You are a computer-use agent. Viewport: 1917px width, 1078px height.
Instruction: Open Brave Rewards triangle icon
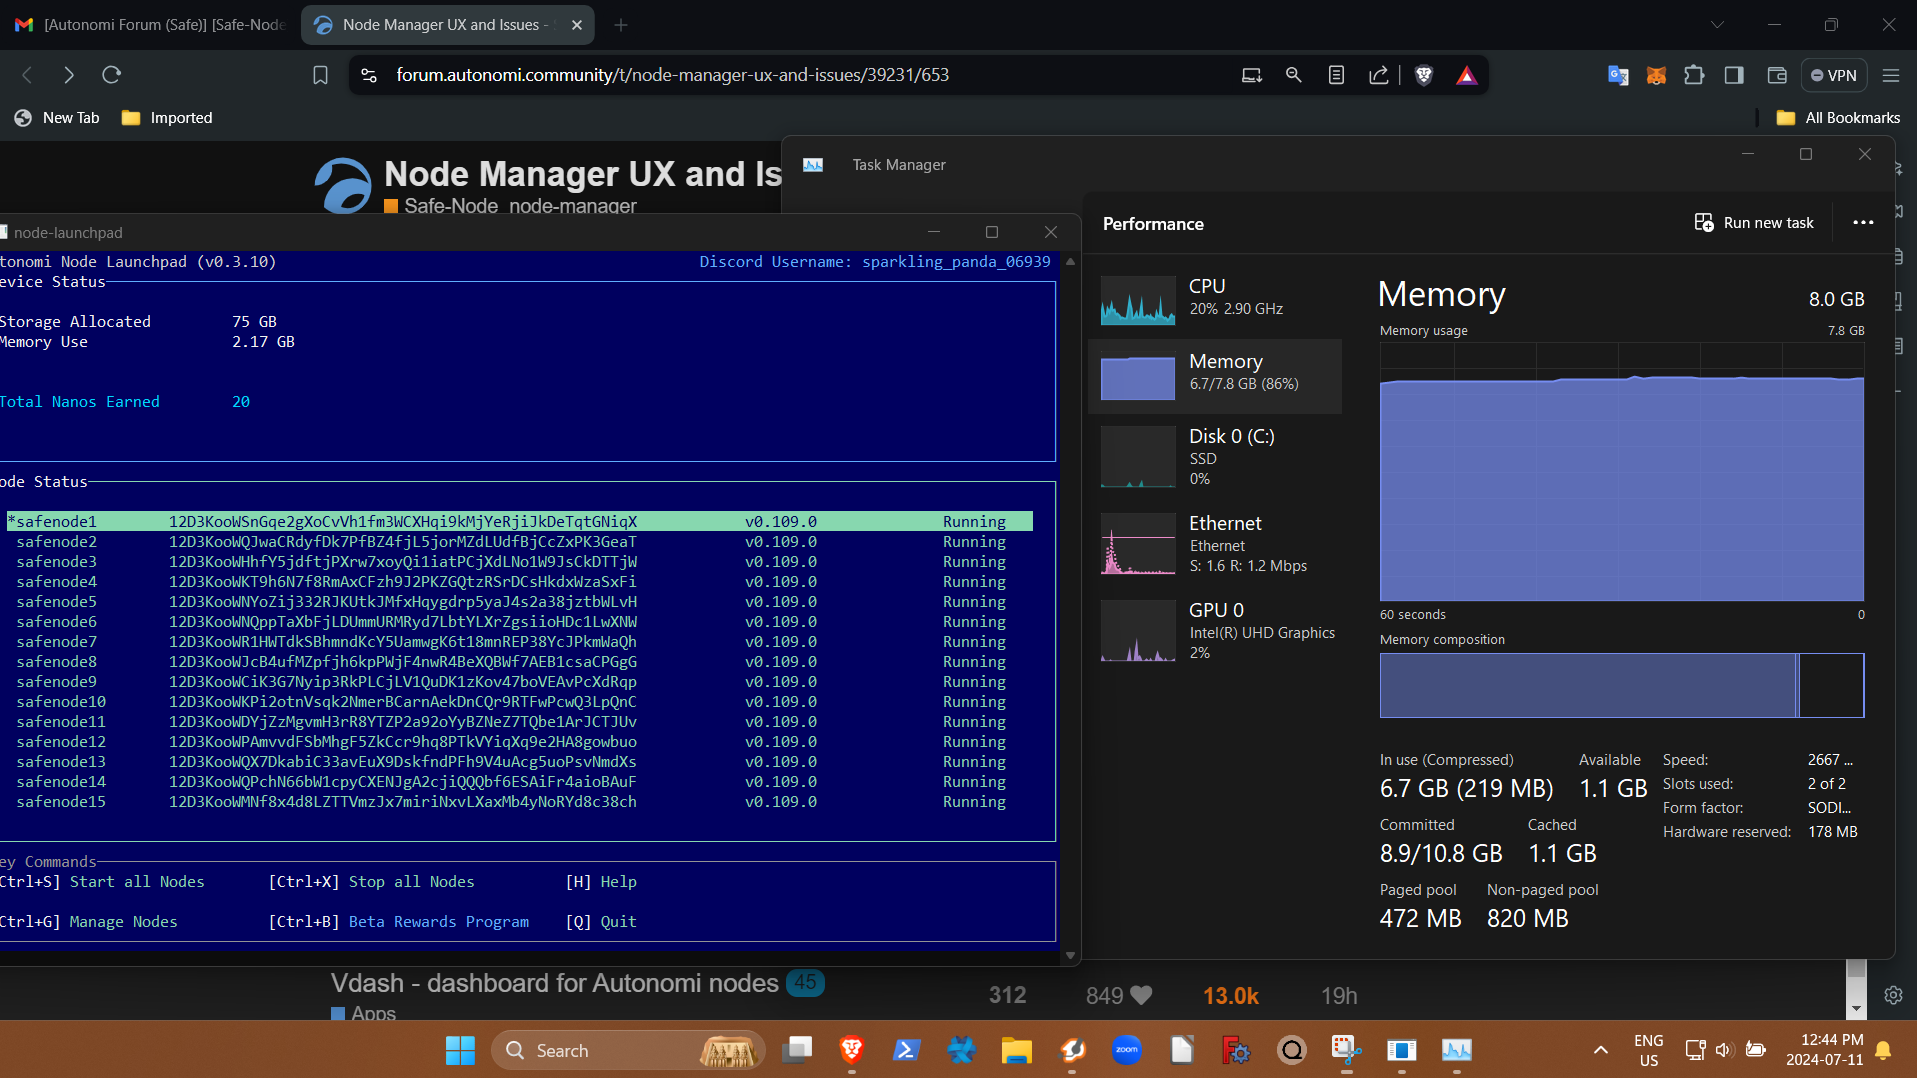click(1466, 75)
